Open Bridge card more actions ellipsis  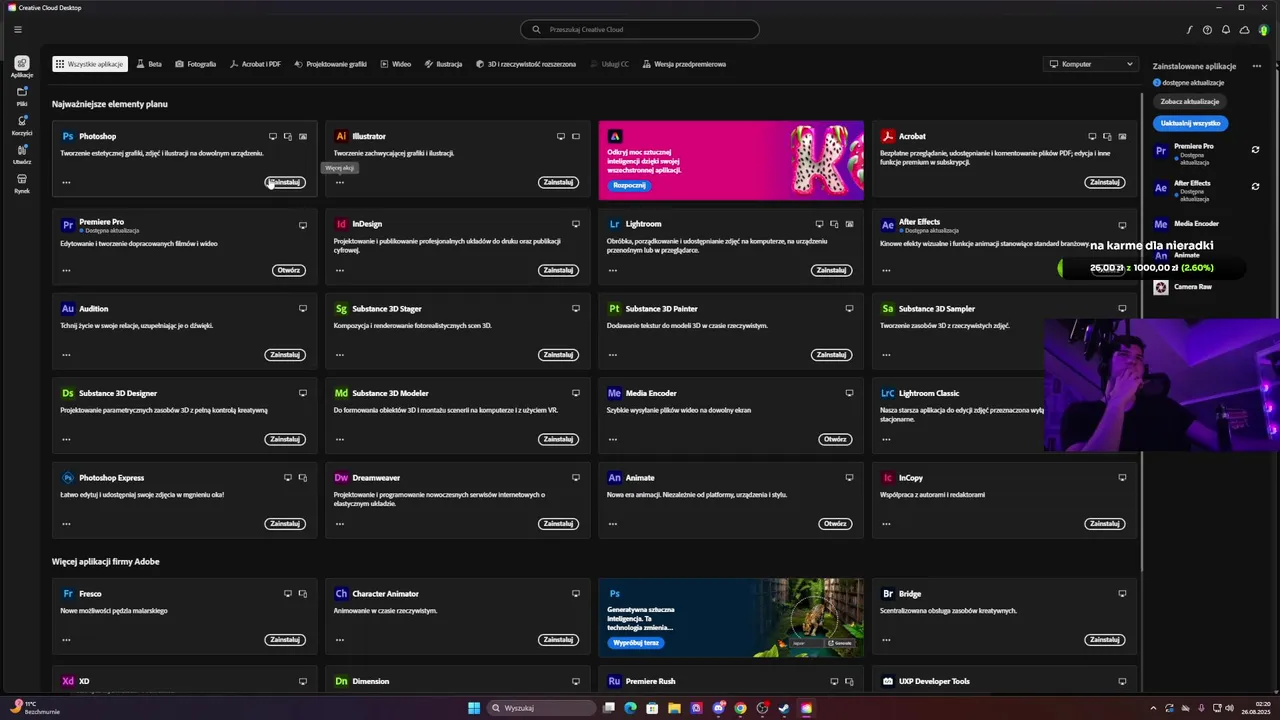coord(886,640)
